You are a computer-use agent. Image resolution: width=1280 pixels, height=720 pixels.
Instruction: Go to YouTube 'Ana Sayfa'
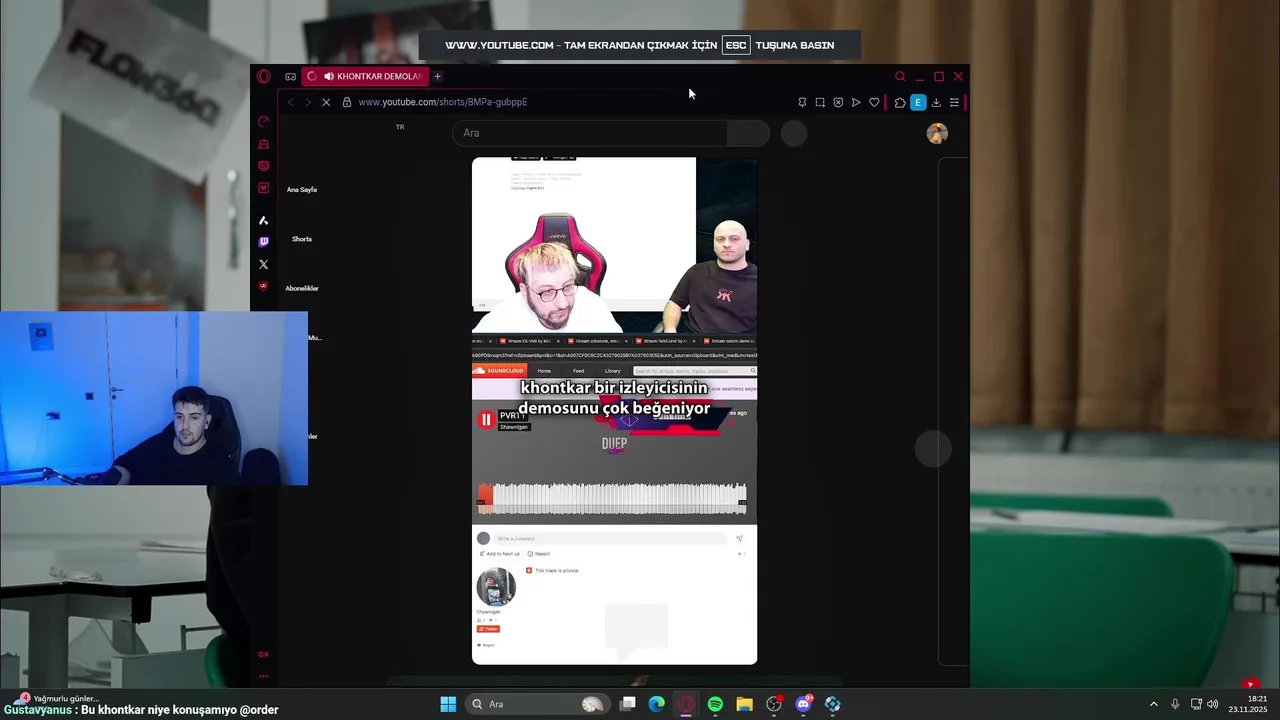[x=302, y=189]
